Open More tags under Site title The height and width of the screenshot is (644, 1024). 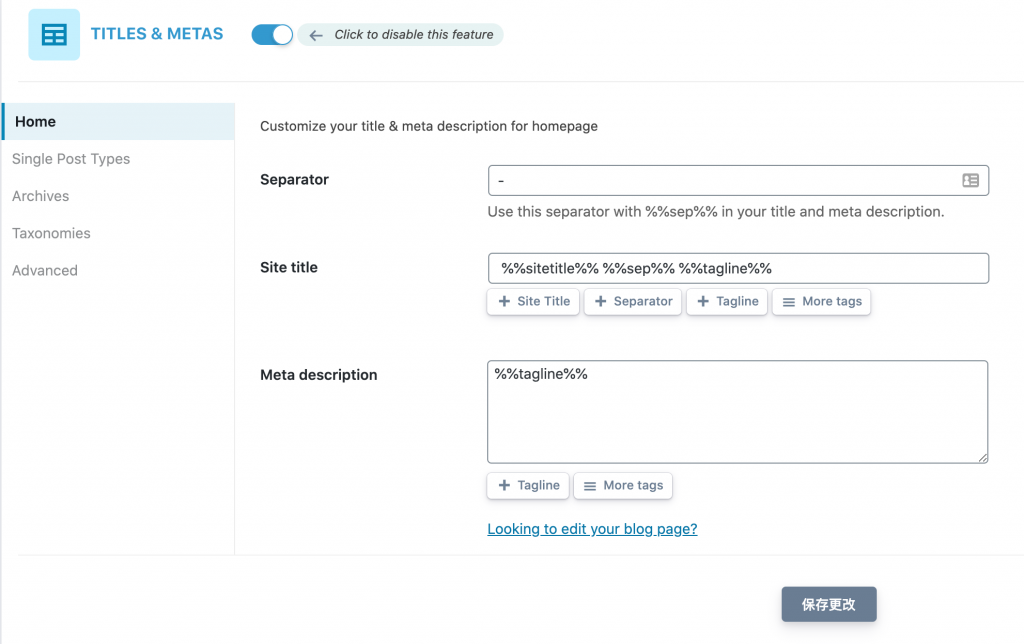821,301
